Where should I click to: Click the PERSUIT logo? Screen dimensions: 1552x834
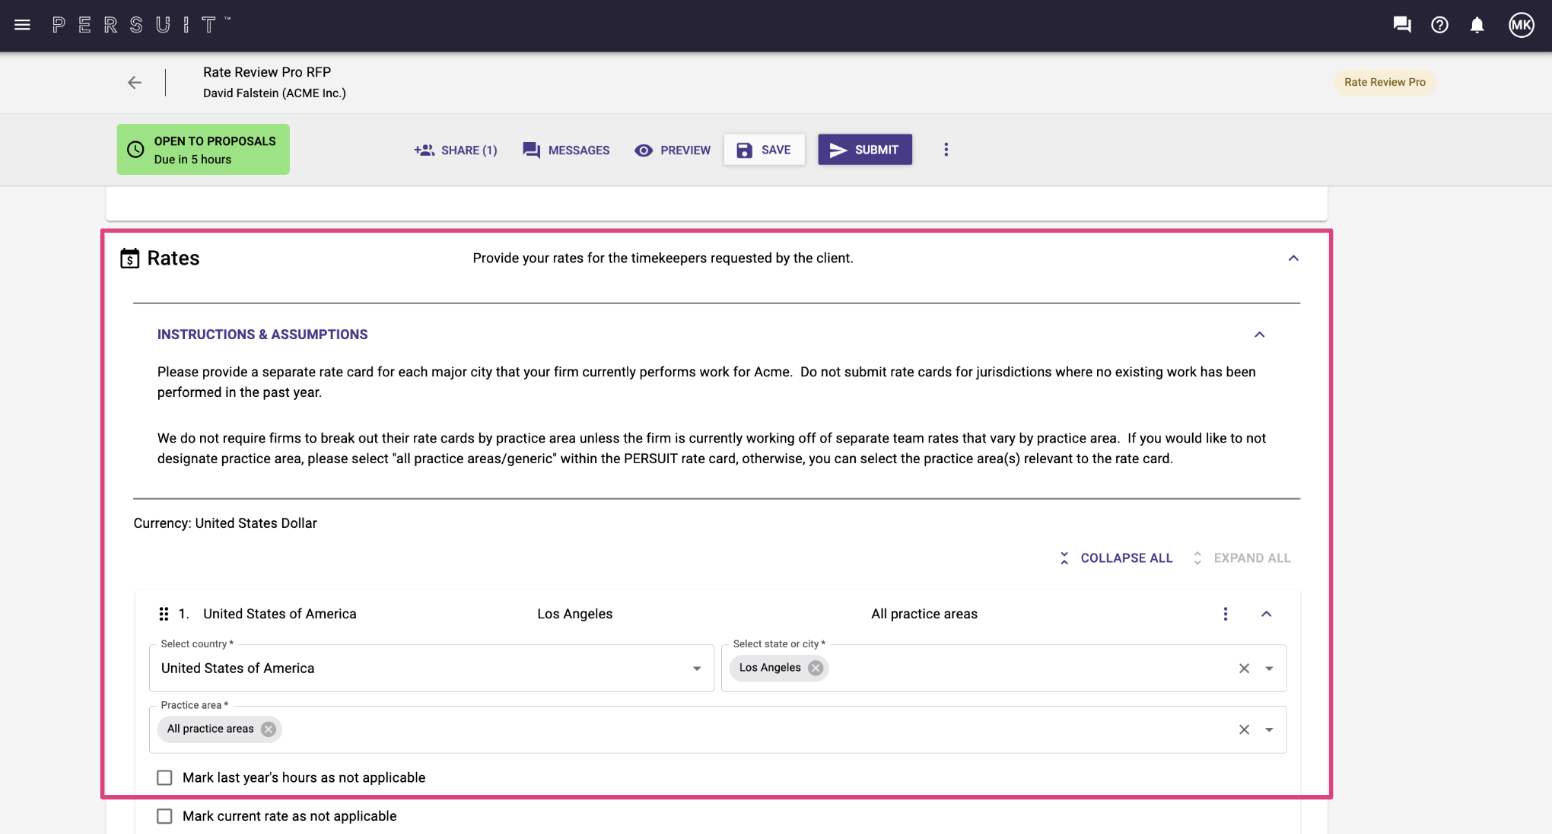pos(141,25)
